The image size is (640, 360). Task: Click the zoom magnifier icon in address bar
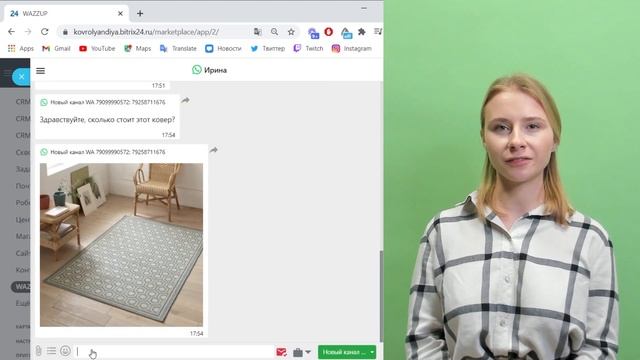pos(274,32)
